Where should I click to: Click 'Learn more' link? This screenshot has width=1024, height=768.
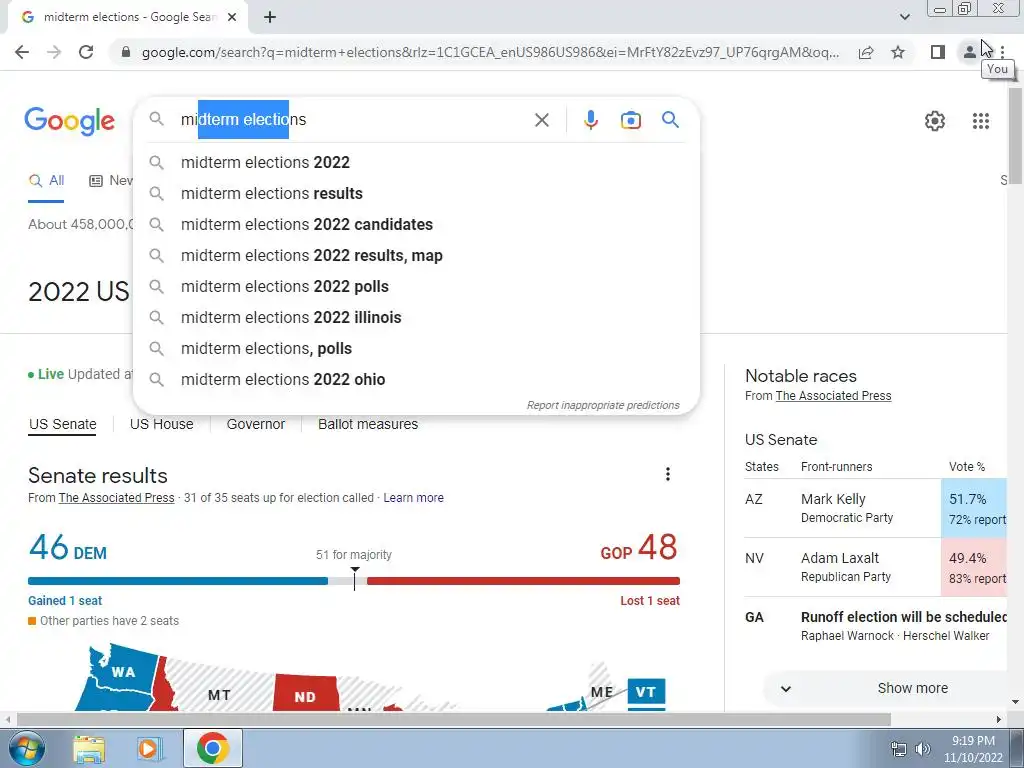[413, 498]
